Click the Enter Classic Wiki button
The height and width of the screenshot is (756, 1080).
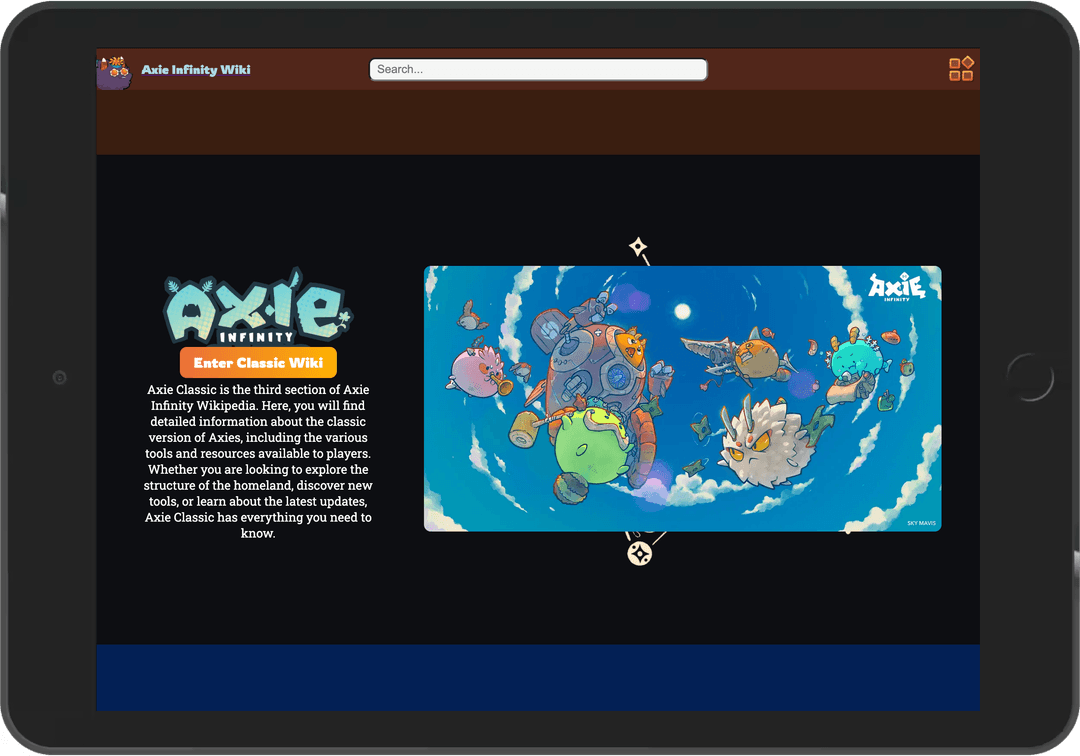[258, 363]
